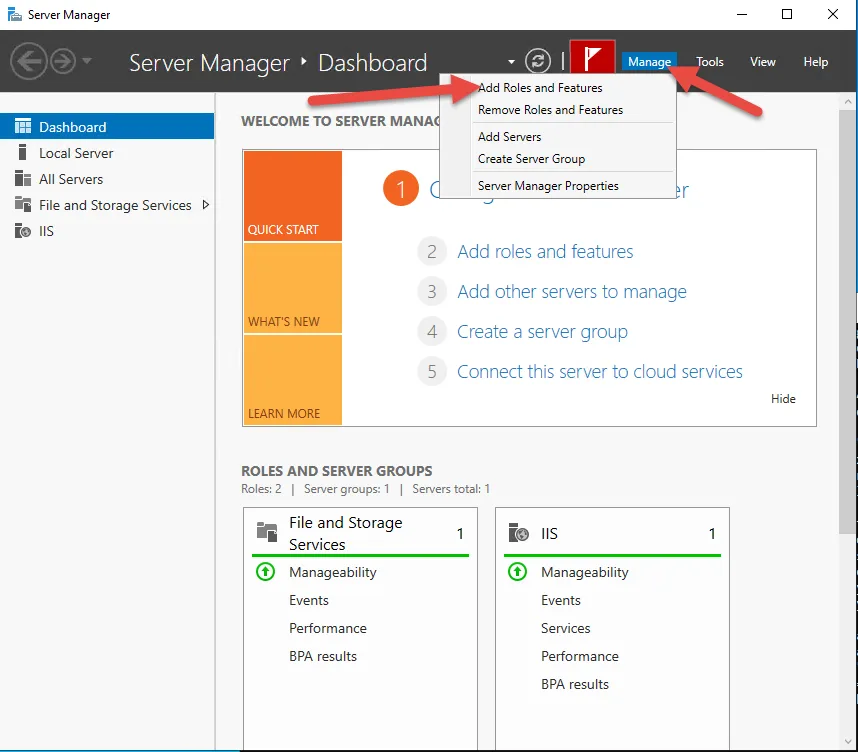Click Connect this server to cloud services
This screenshot has width=858, height=752.
click(599, 372)
